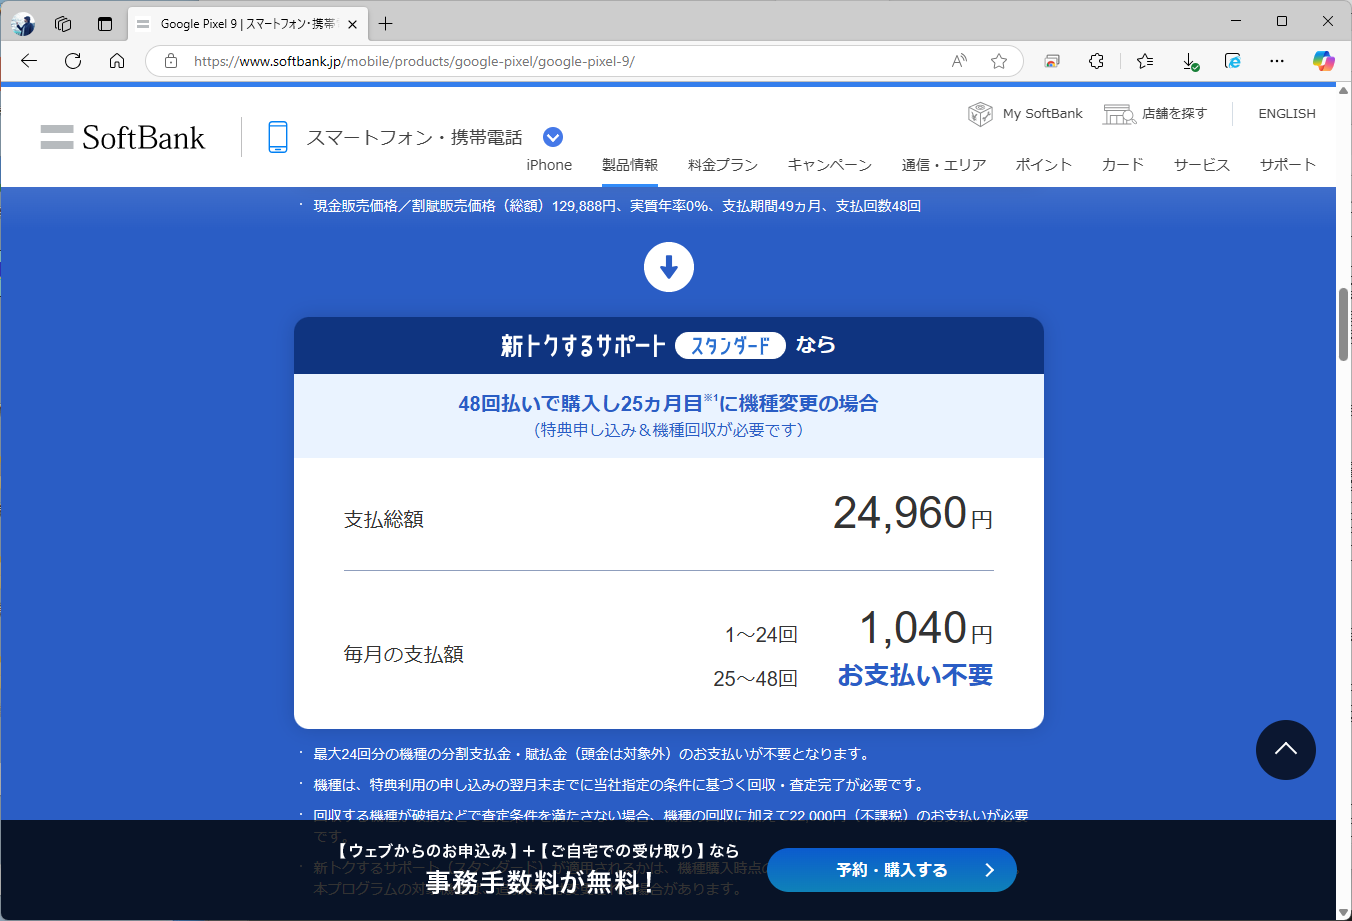Open the iPhone menu item
The height and width of the screenshot is (921, 1352).
(549, 165)
